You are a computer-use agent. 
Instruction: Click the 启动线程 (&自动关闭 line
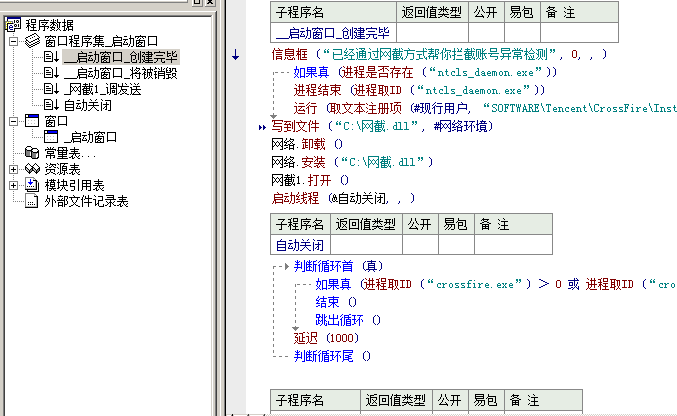coord(343,198)
